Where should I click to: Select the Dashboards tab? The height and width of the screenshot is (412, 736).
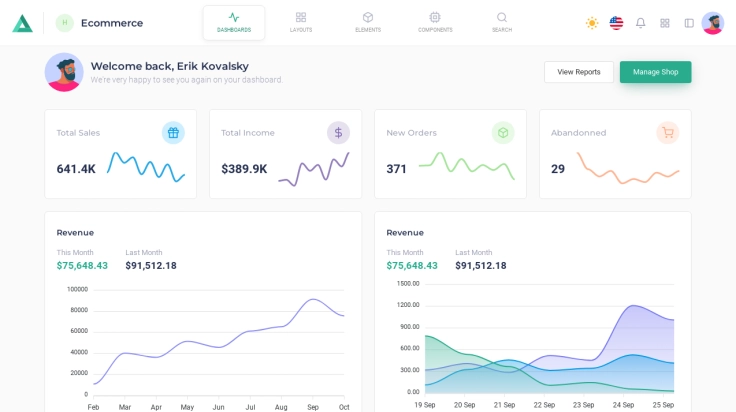[234, 22]
